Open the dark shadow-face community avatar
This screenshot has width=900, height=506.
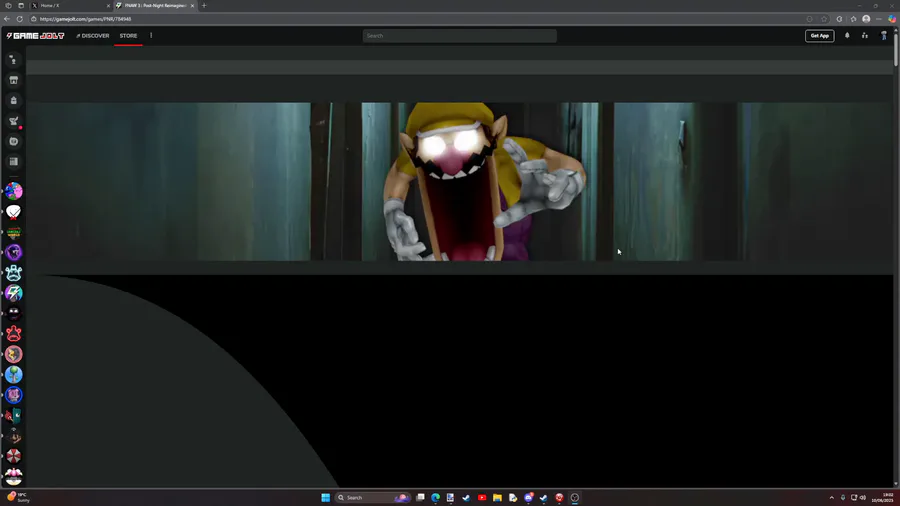pos(14,313)
